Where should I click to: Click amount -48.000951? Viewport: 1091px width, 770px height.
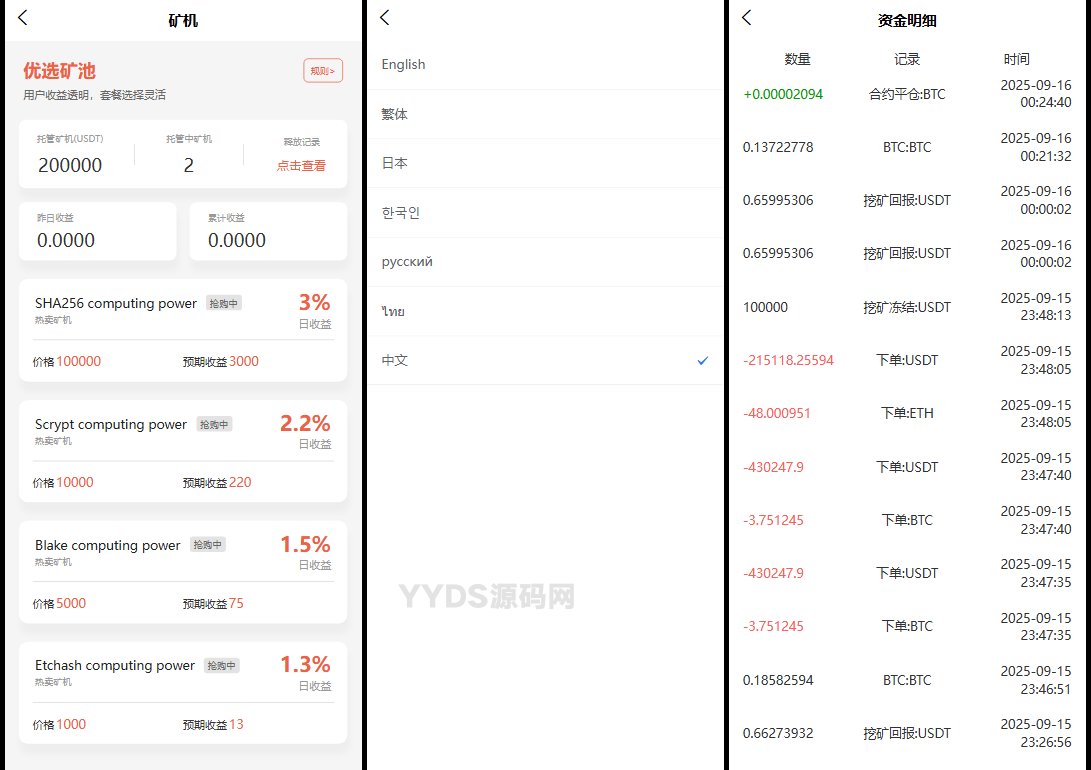(x=777, y=413)
